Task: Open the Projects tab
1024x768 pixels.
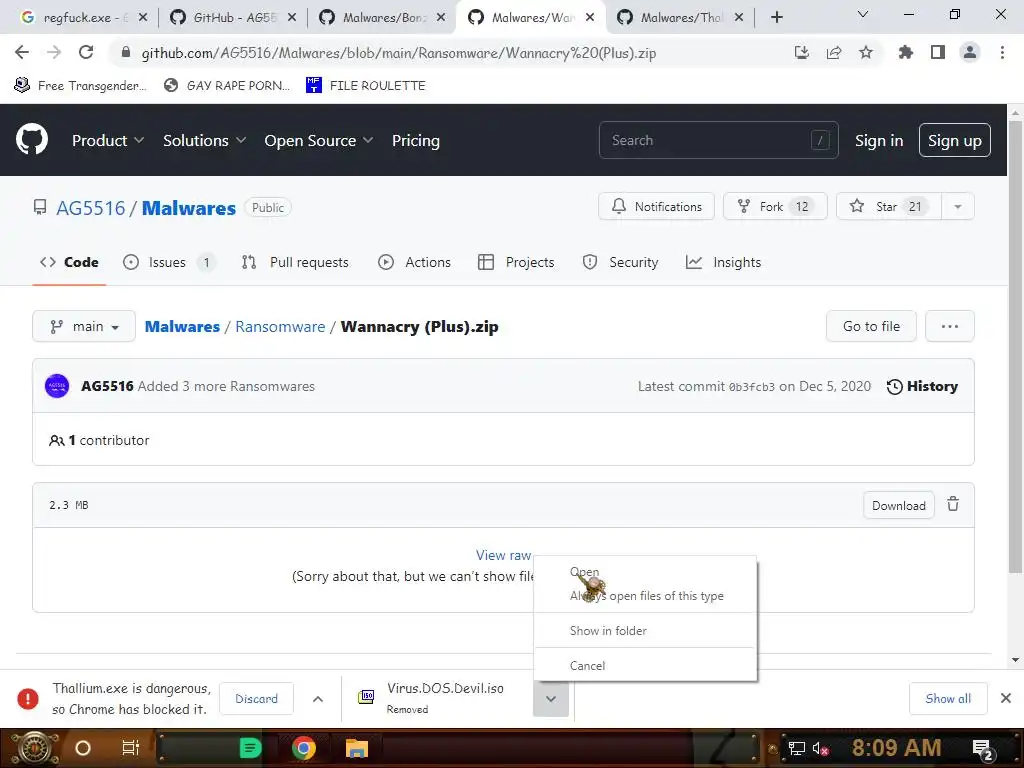Action: point(516,262)
